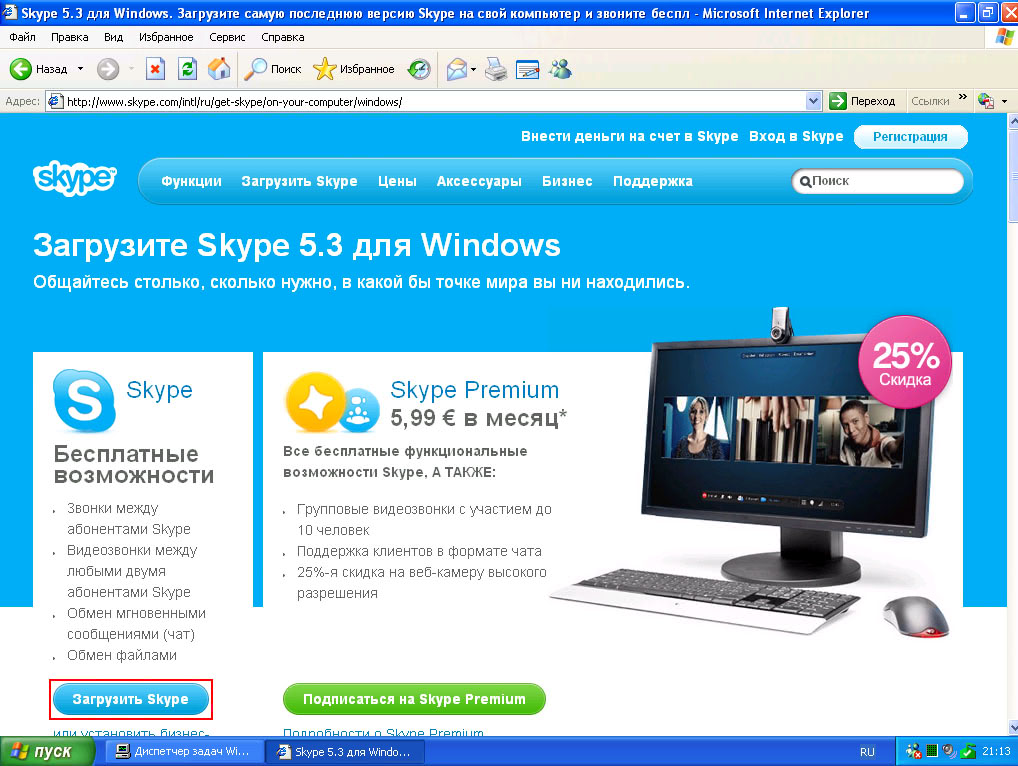Switch to Диспетчер задач taskbar button
Screen dimensions: 1018x766
click(x=183, y=752)
